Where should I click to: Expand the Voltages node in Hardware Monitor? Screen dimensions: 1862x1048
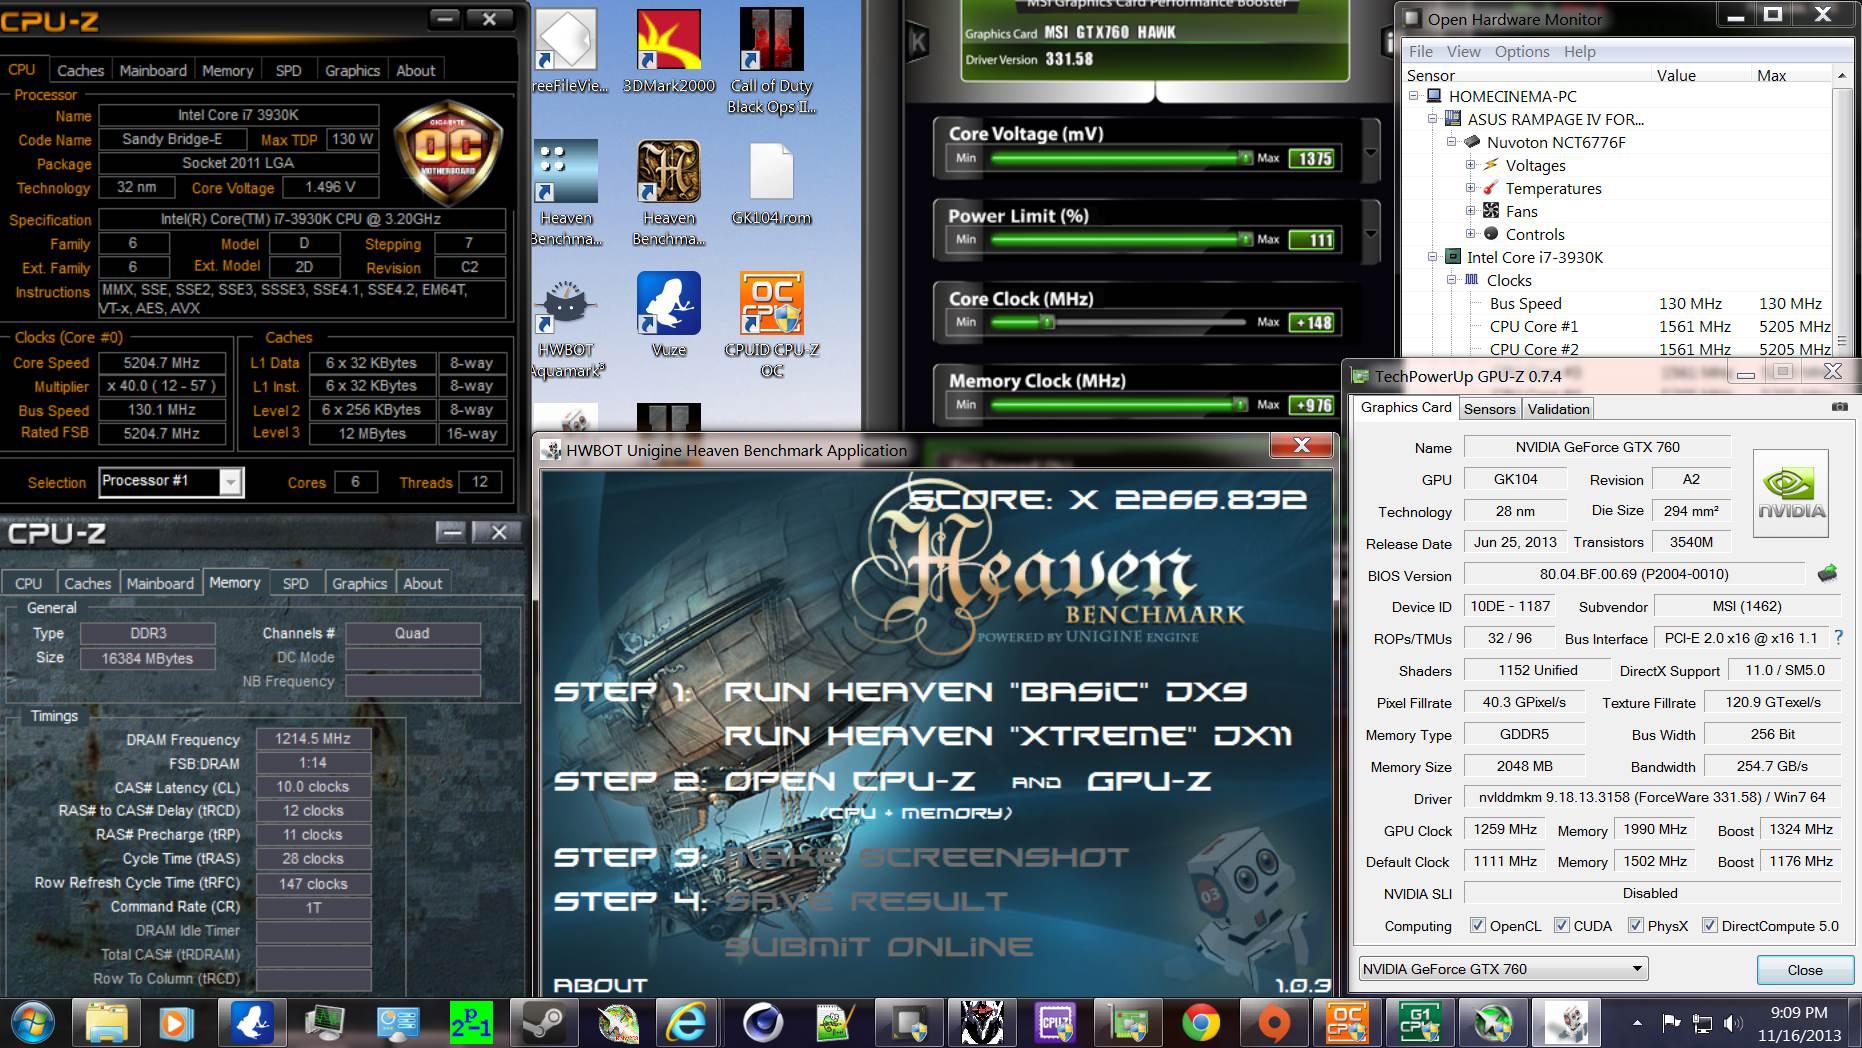pyautogui.click(x=1470, y=165)
